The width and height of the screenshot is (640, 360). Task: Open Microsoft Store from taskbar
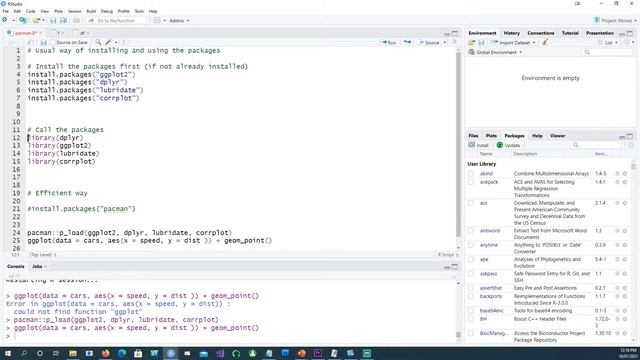click(x=138, y=353)
